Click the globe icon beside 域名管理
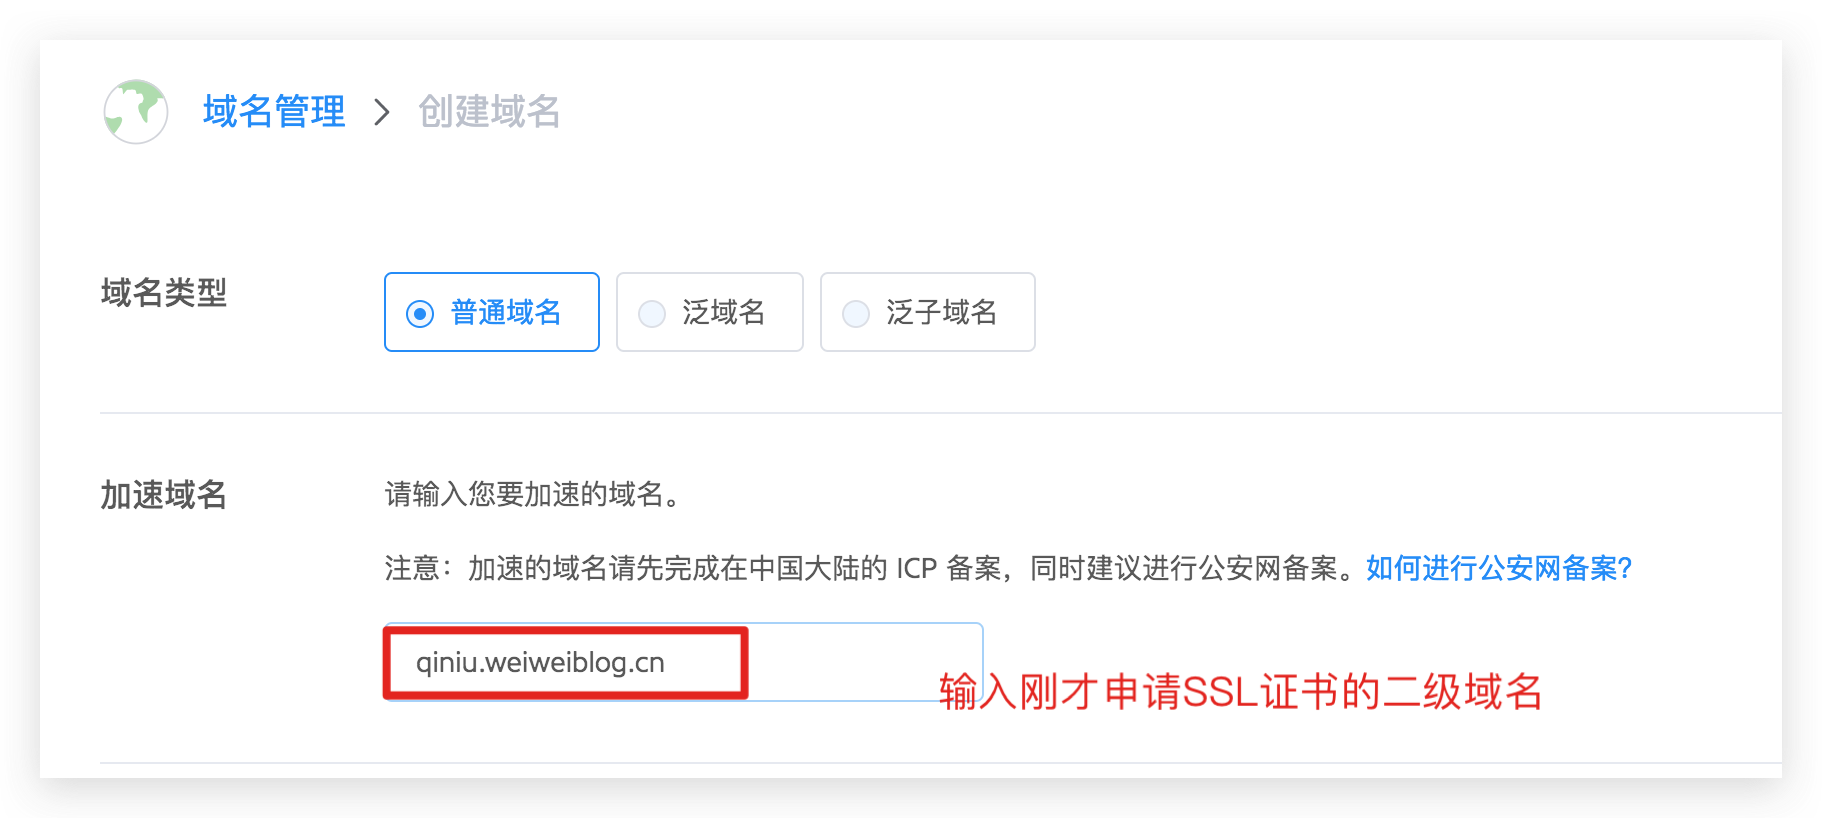The image size is (1822, 818). [136, 111]
